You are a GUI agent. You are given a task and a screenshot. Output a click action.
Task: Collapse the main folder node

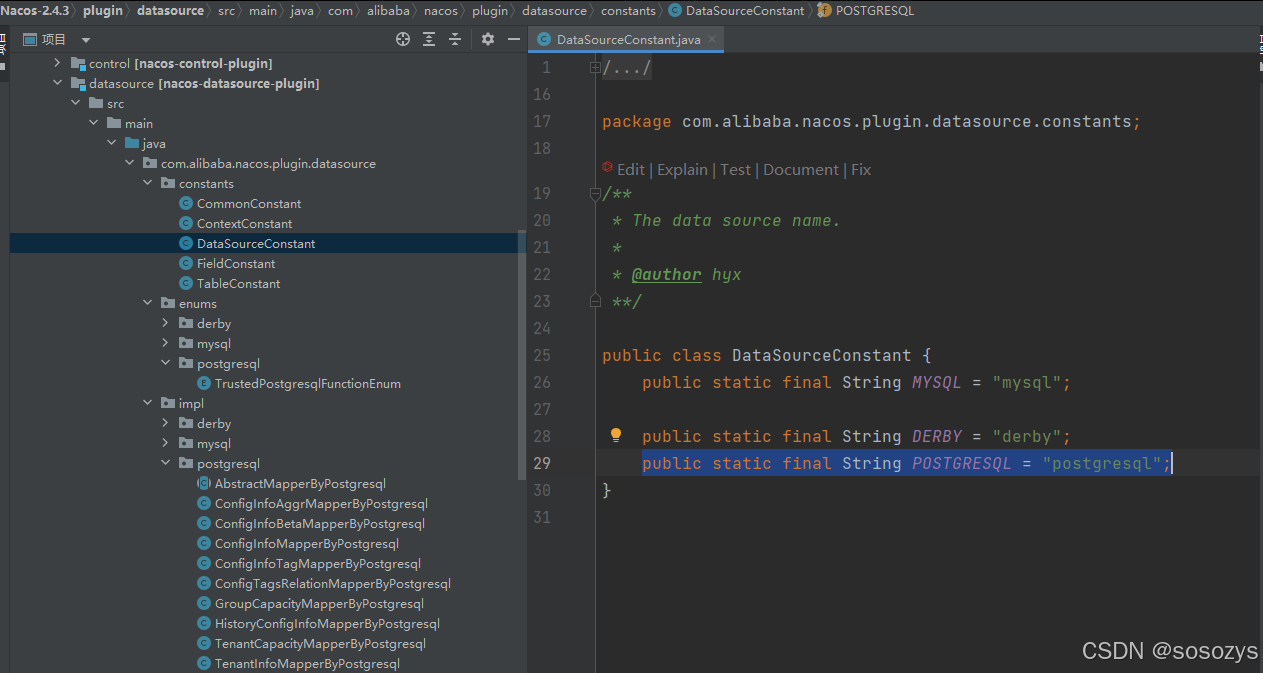click(x=93, y=123)
